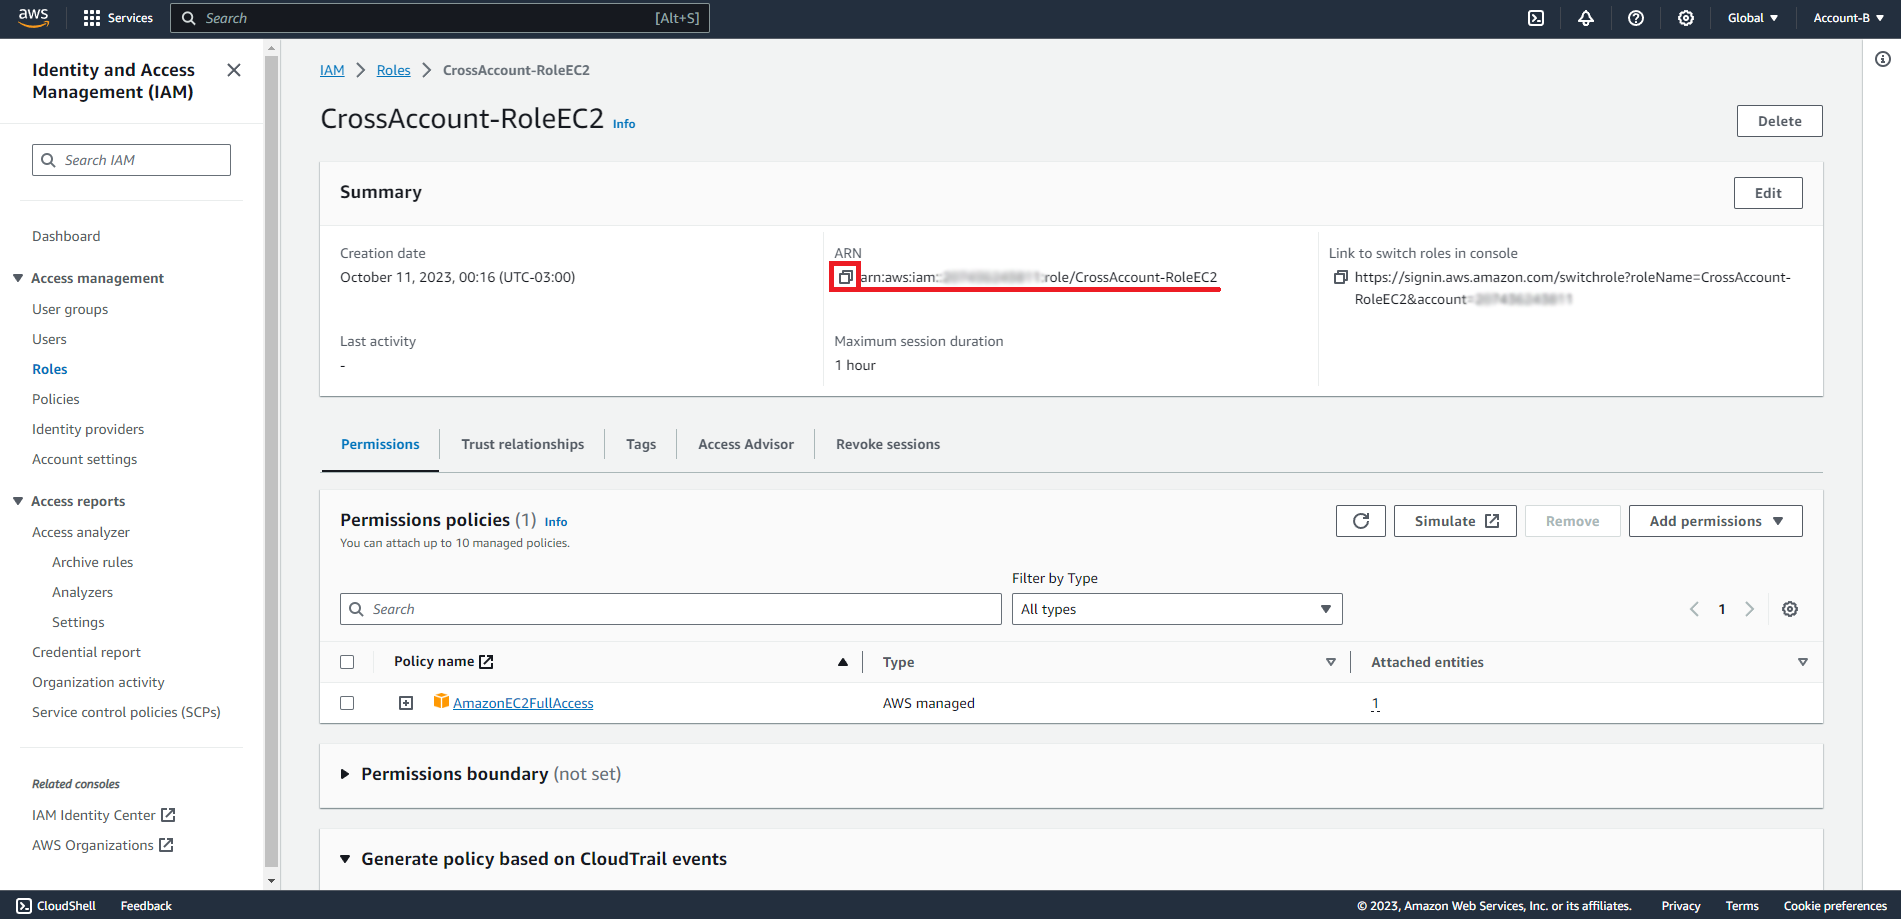Switch to the Revoke sessions tab

pyautogui.click(x=888, y=444)
